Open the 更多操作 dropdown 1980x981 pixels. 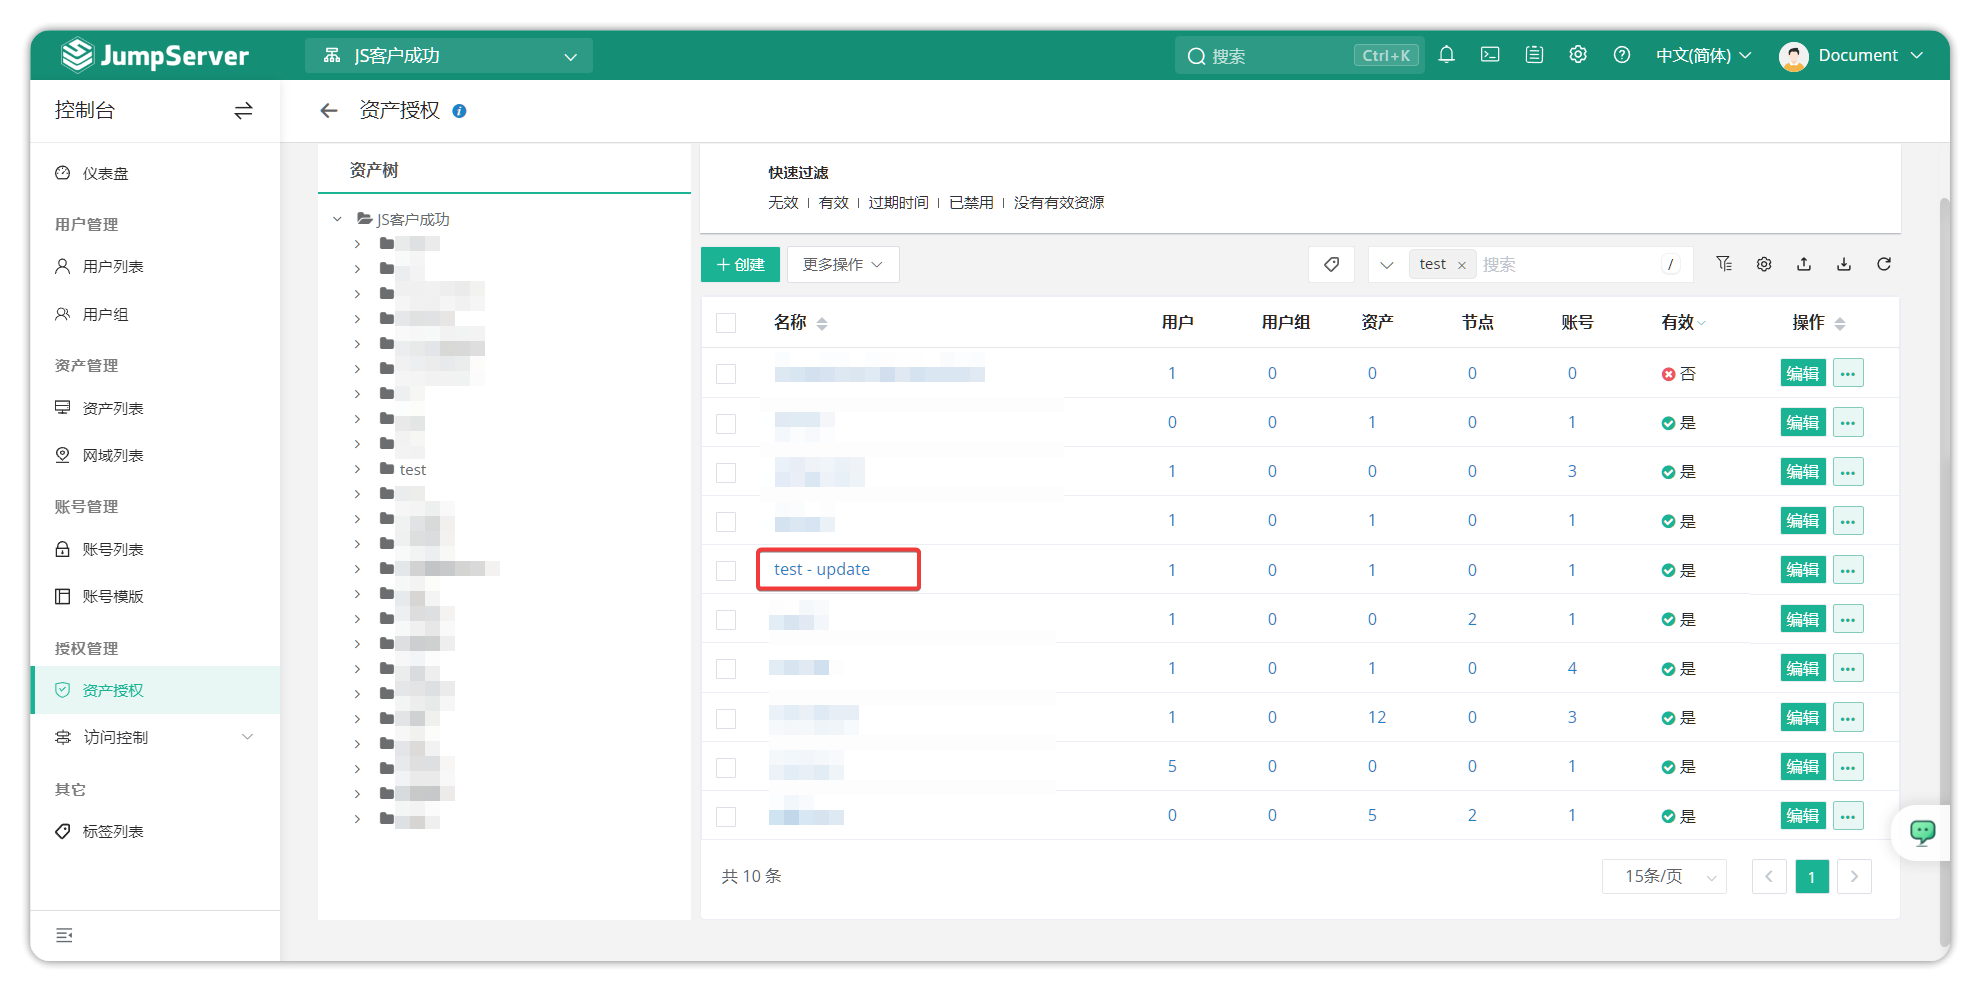[842, 264]
